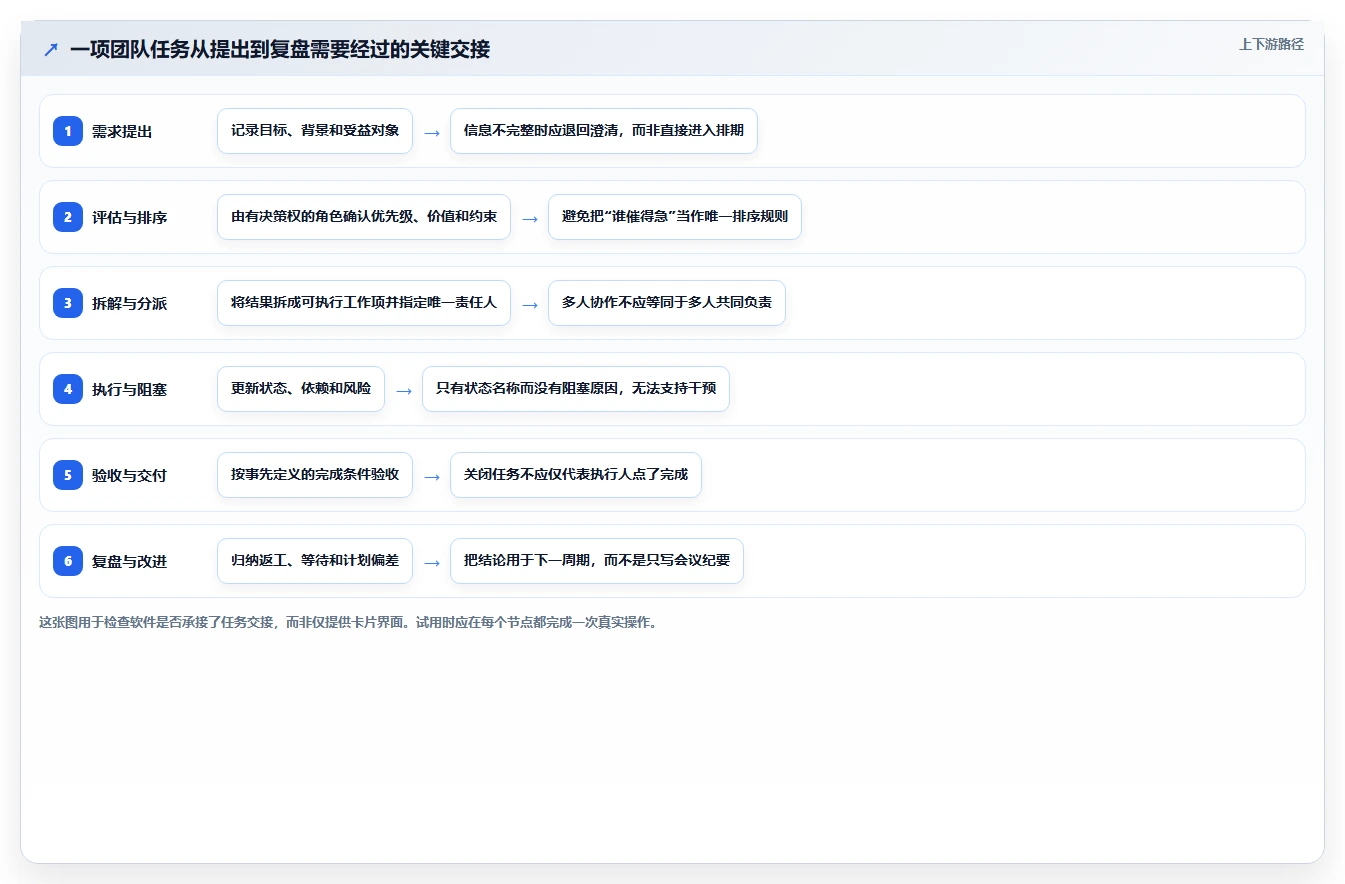
Task: Select the 更新状态、依赖和风险 card
Action: [x=301, y=389]
